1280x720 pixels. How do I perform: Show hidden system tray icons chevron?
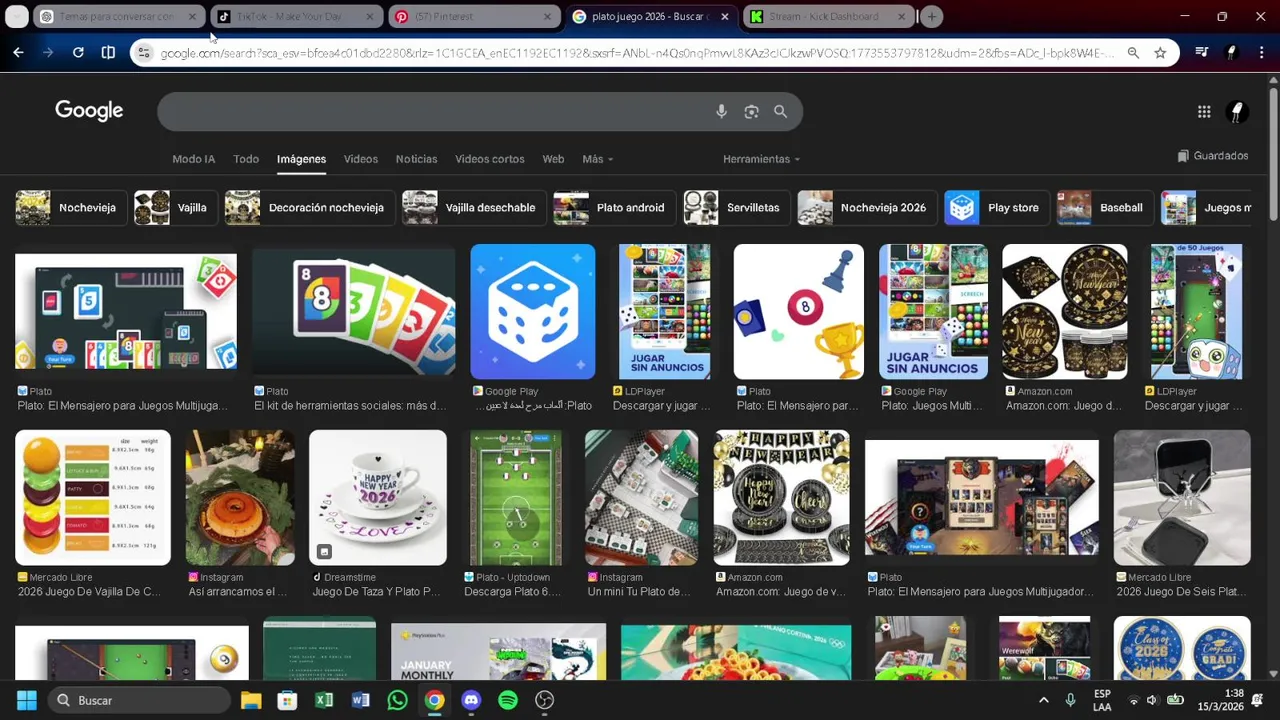pos(1043,700)
